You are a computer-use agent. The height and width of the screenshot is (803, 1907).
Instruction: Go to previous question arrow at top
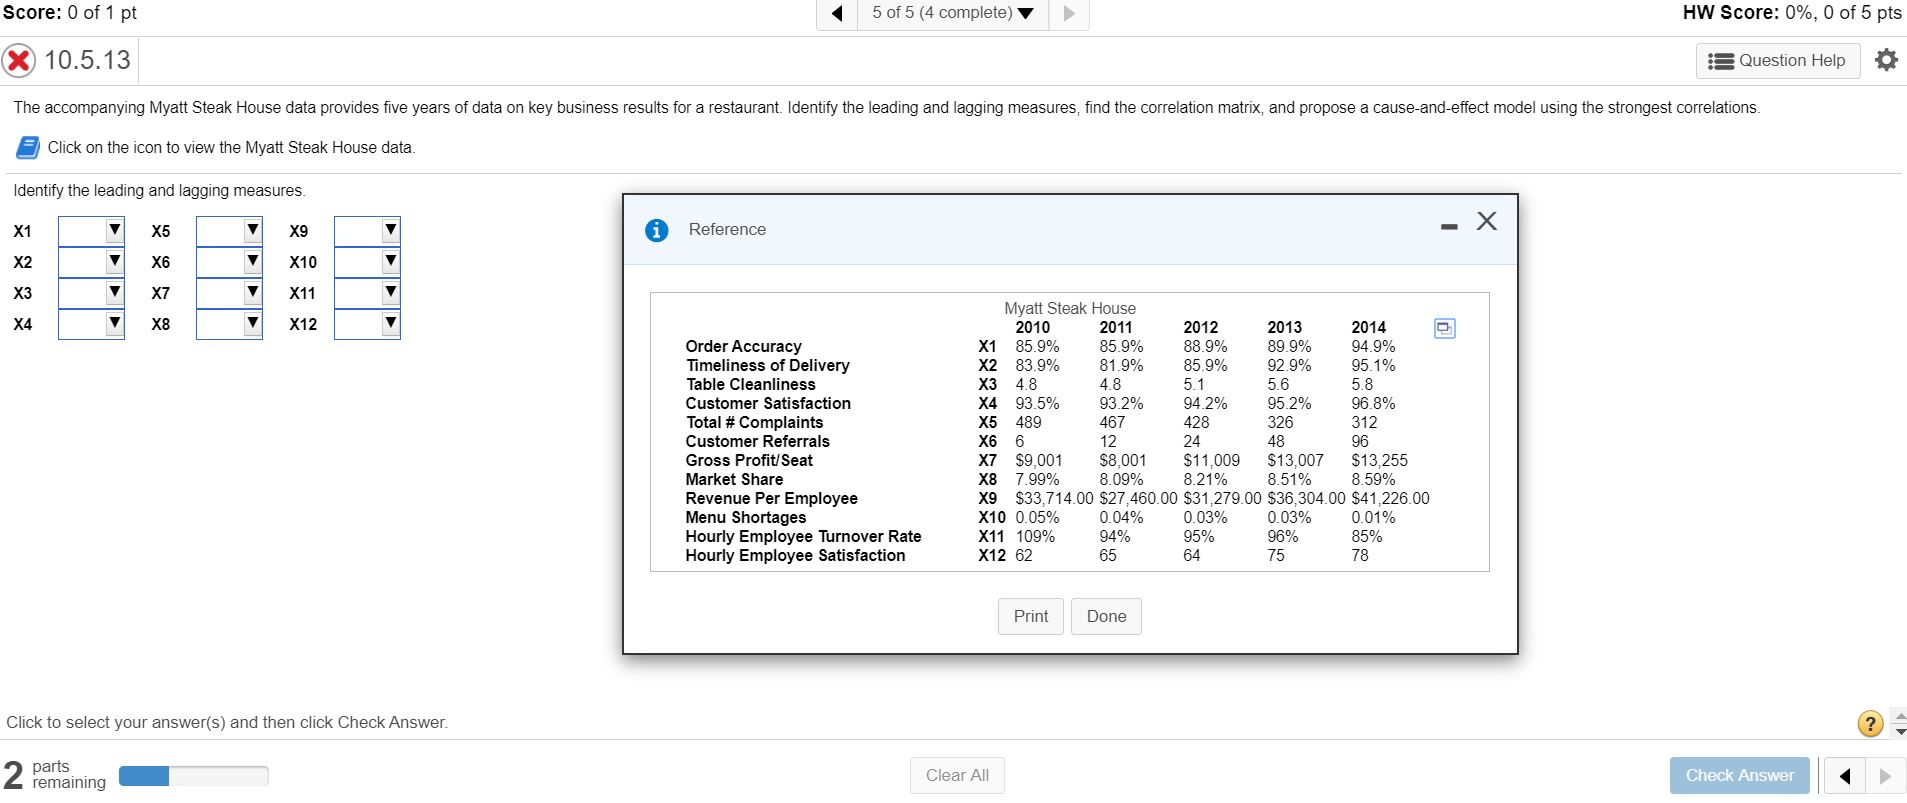pyautogui.click(x=837, y=14)
